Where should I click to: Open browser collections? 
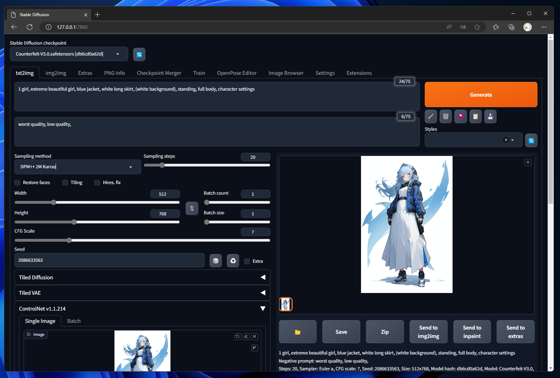[x=511, y=27]
